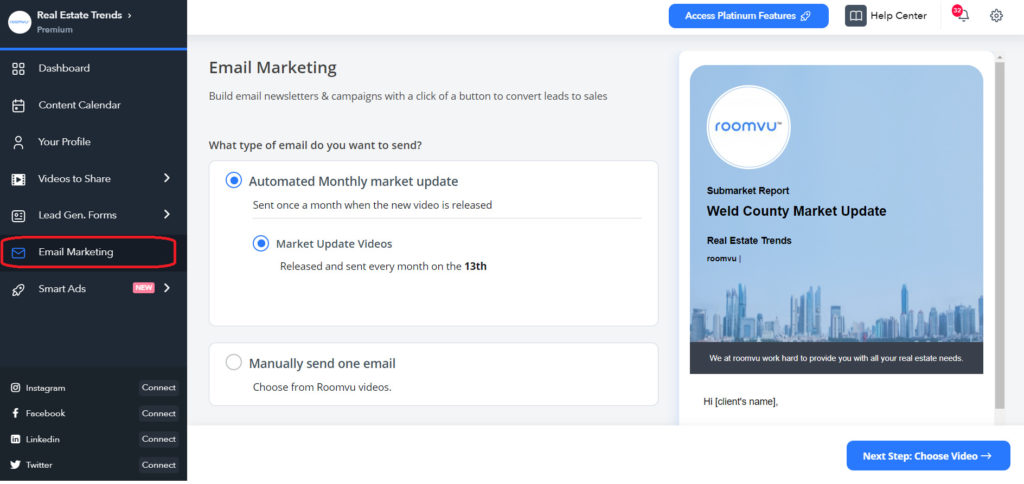
Task: Open settings via the gear icon
Action: [x=996, y=16]
